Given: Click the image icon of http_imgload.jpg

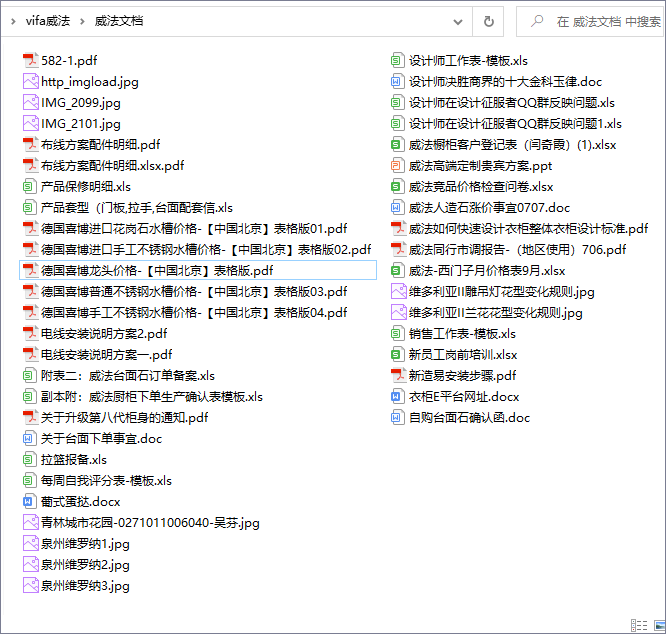Looking at the screenshot, I should (x=30, y=82).
